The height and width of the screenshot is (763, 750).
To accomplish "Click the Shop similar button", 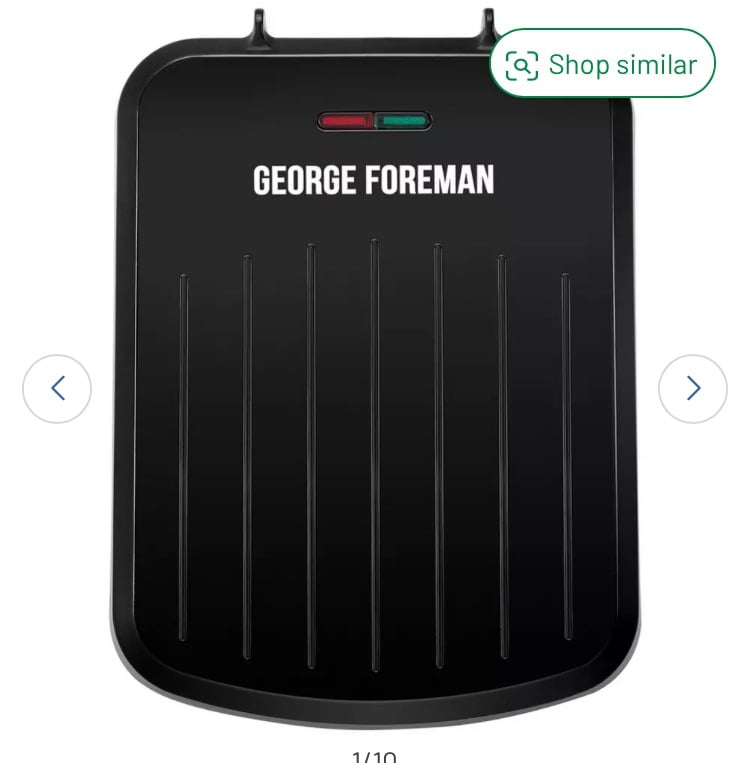I will pyautogui.click(x=602, y=63).
